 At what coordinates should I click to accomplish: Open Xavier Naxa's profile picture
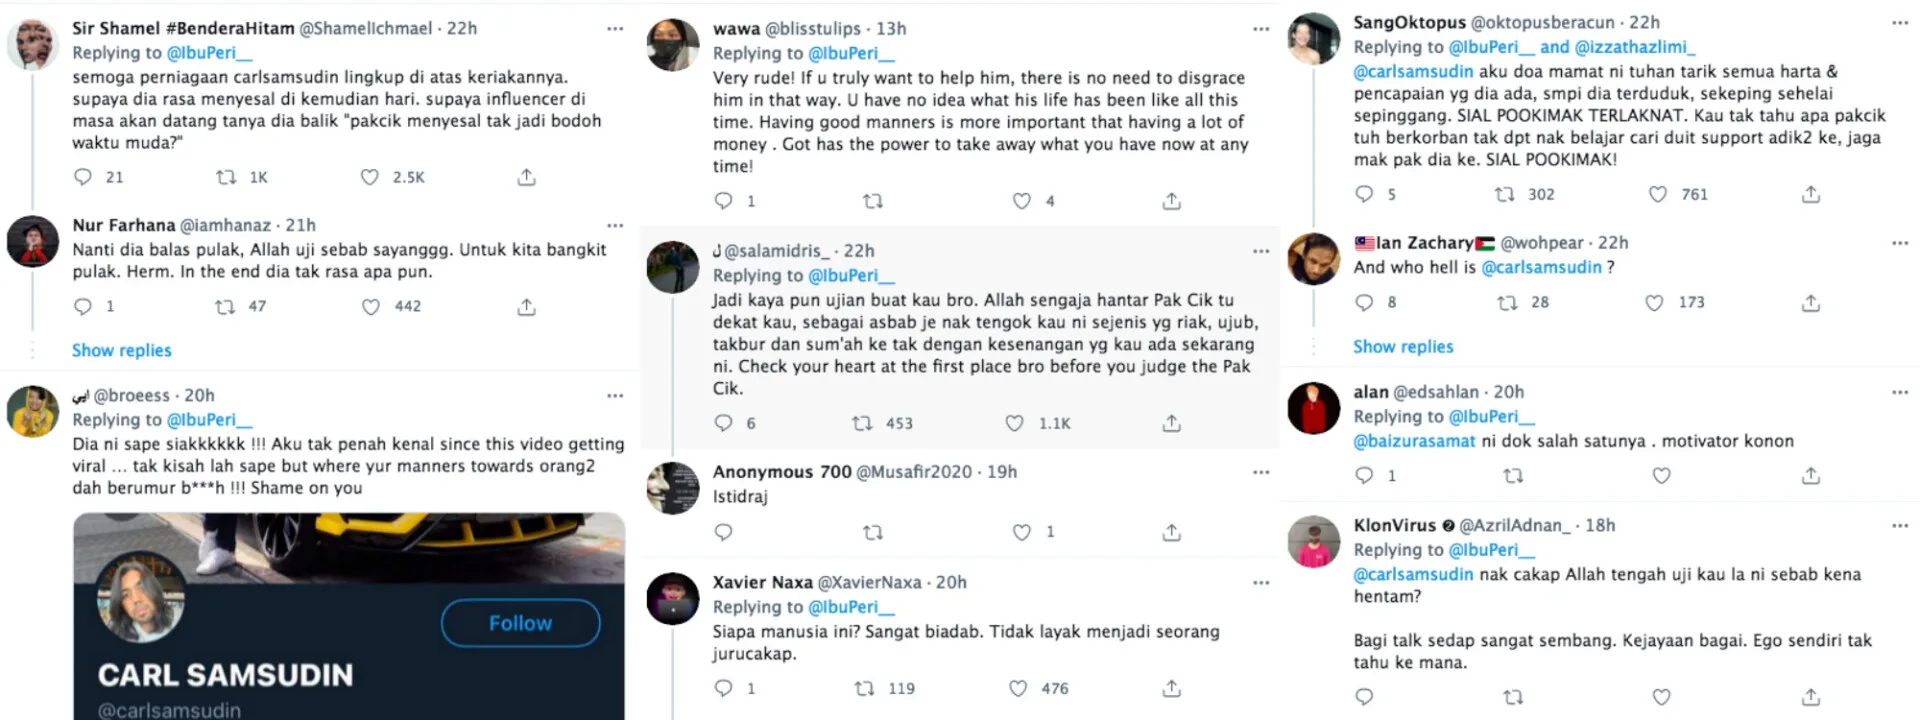[672, 599]
